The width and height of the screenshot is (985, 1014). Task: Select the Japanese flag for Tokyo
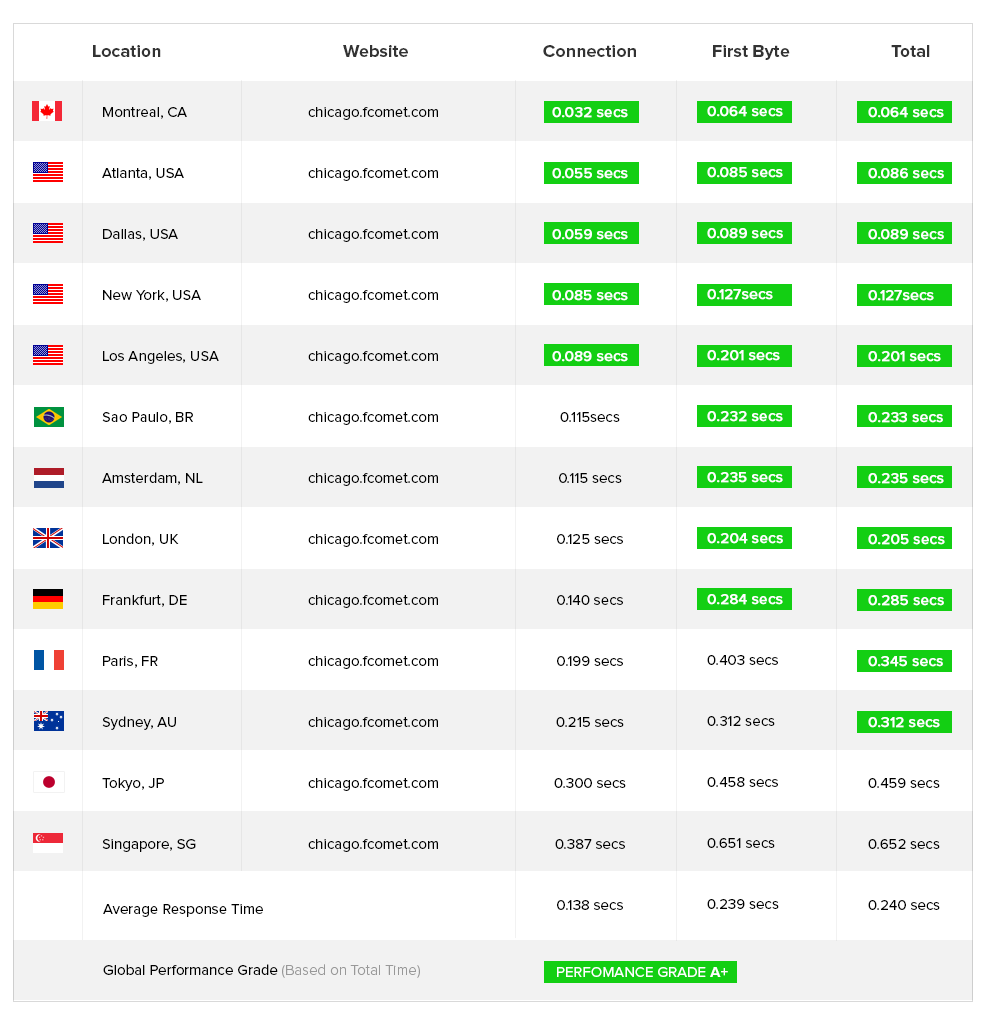pyautogui.click(x=49, y=782)
